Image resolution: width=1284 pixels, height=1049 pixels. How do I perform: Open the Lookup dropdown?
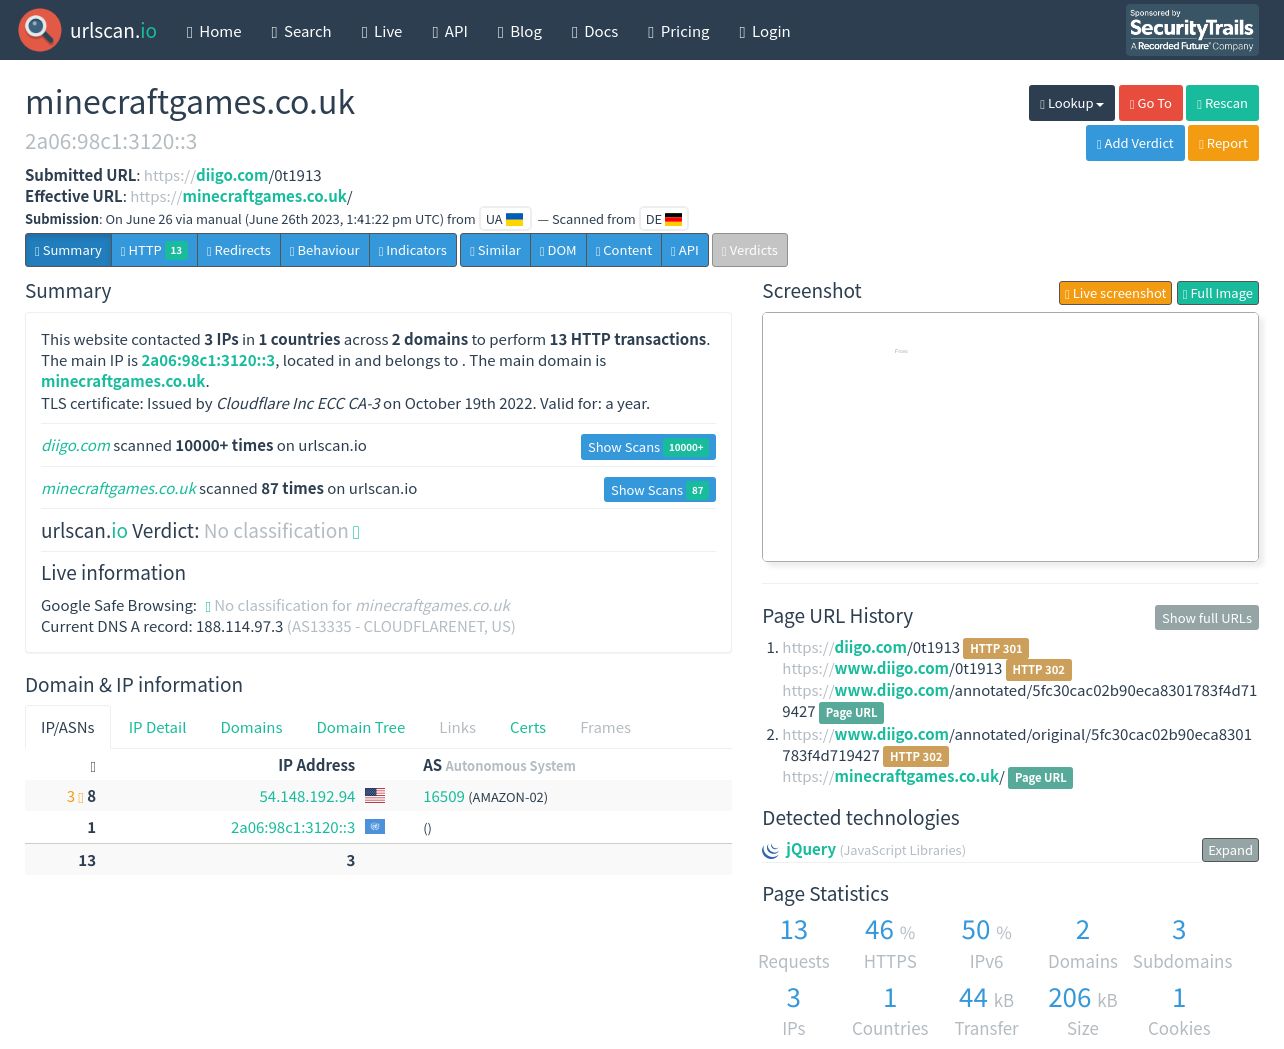point(1072,103)
